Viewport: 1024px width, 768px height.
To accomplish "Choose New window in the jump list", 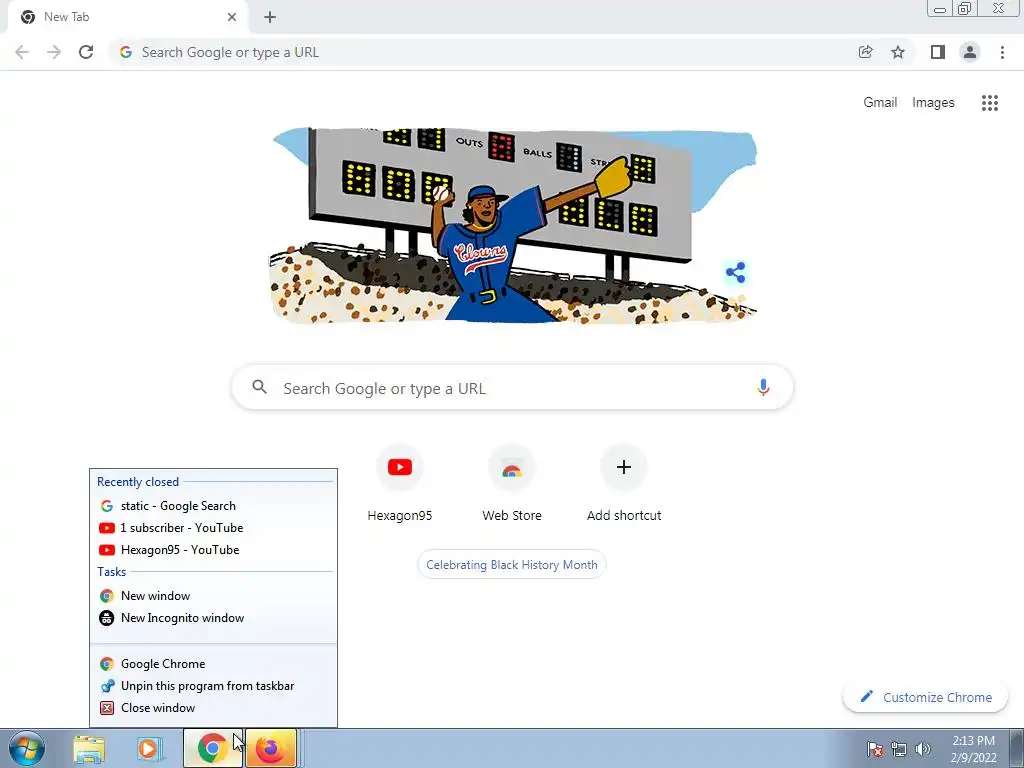I will [214, 596].
